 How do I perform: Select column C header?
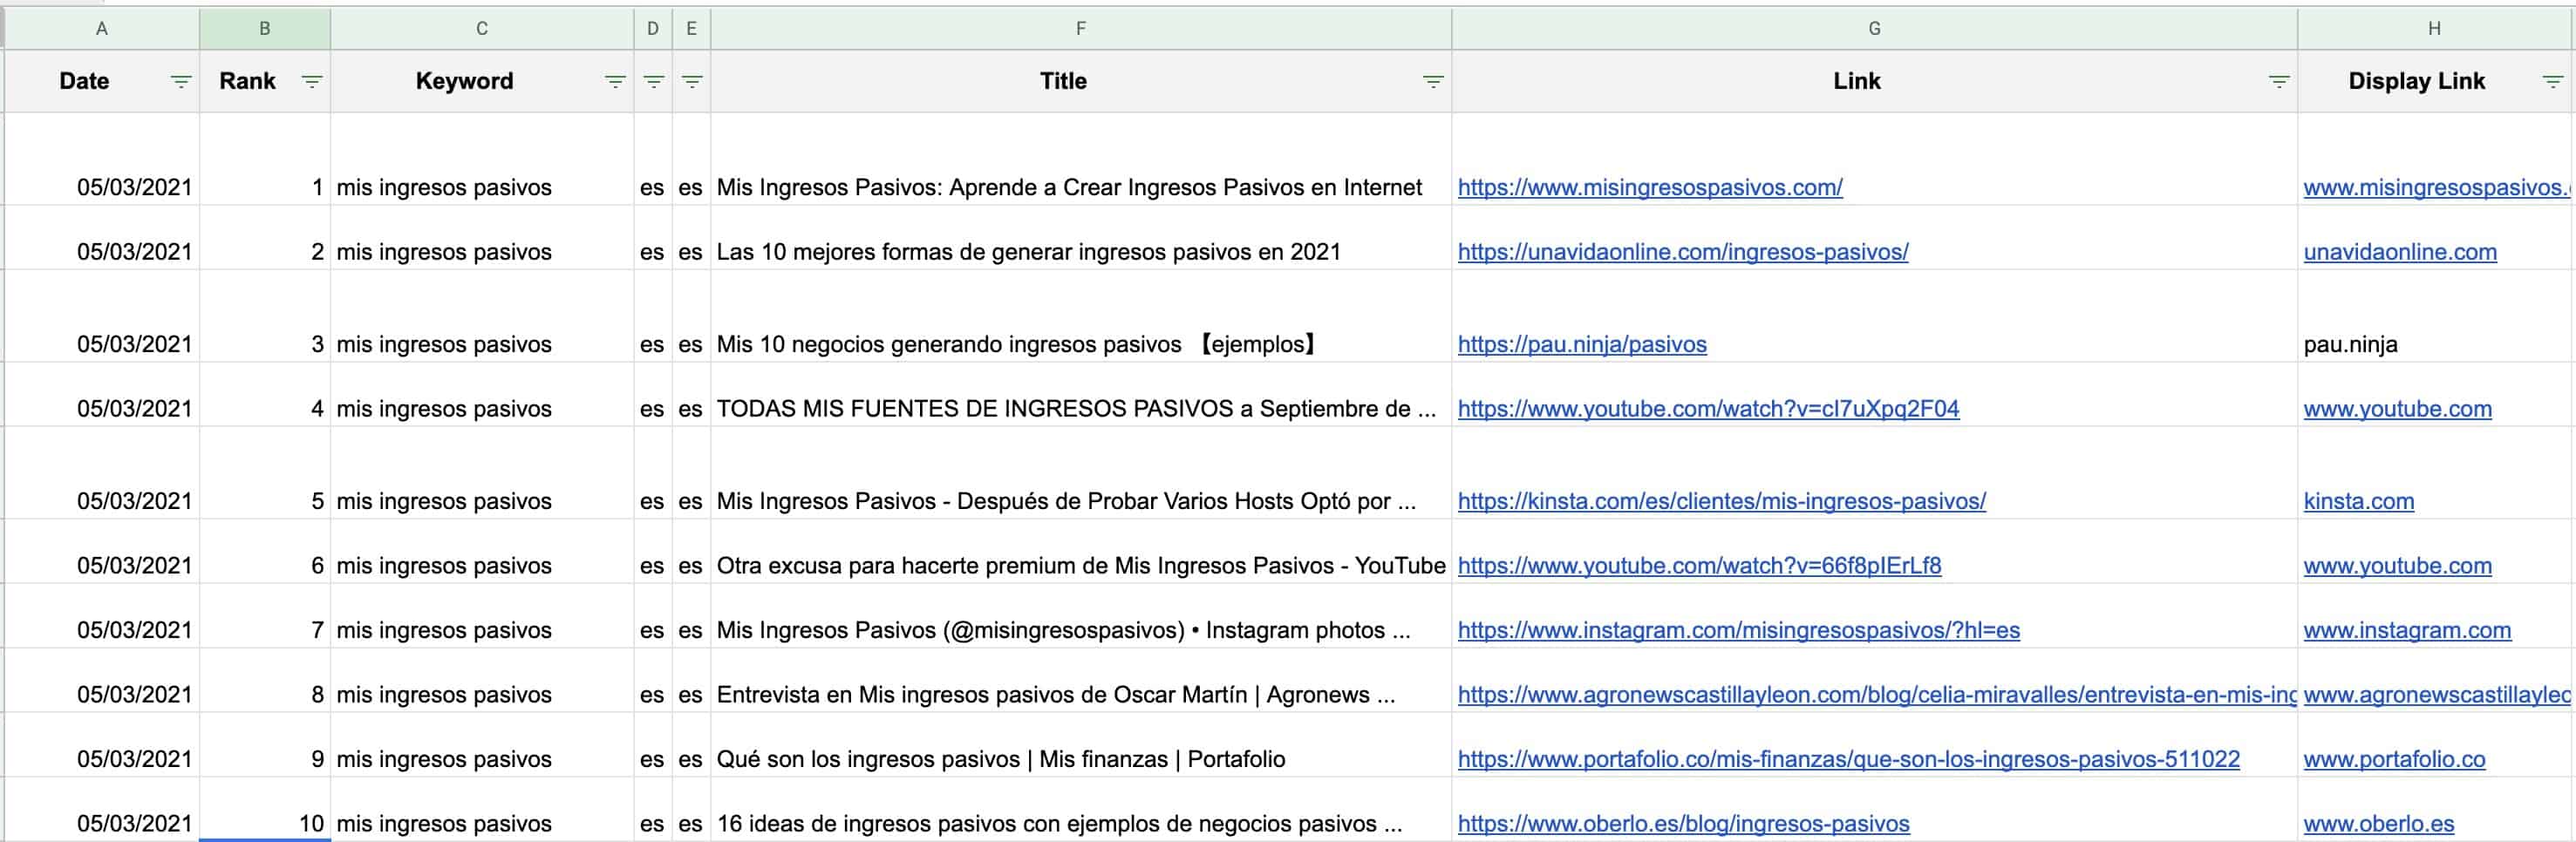tap(482, 29)
